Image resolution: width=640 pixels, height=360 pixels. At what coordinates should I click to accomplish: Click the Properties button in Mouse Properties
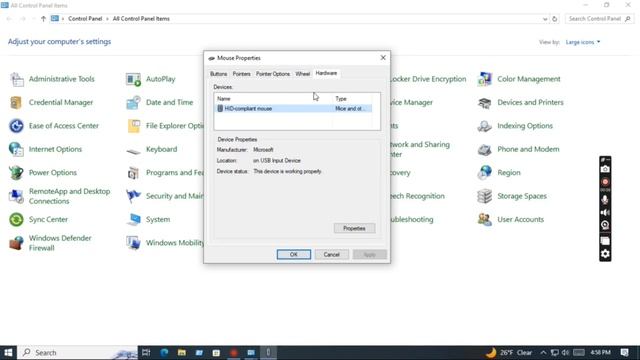354,228
